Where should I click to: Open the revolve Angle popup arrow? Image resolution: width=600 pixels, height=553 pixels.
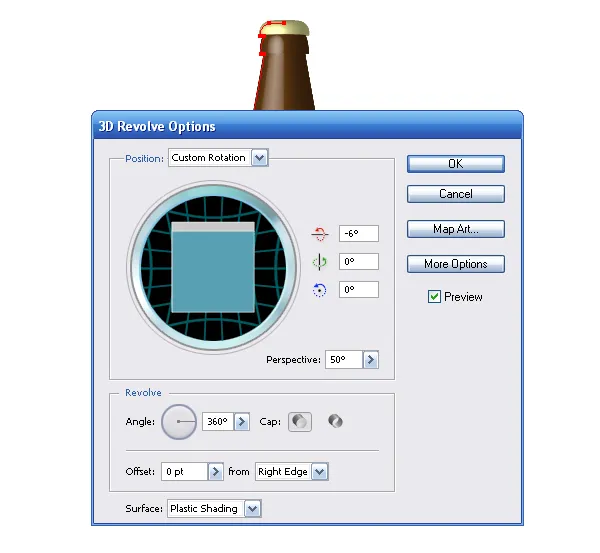point(242,422)
